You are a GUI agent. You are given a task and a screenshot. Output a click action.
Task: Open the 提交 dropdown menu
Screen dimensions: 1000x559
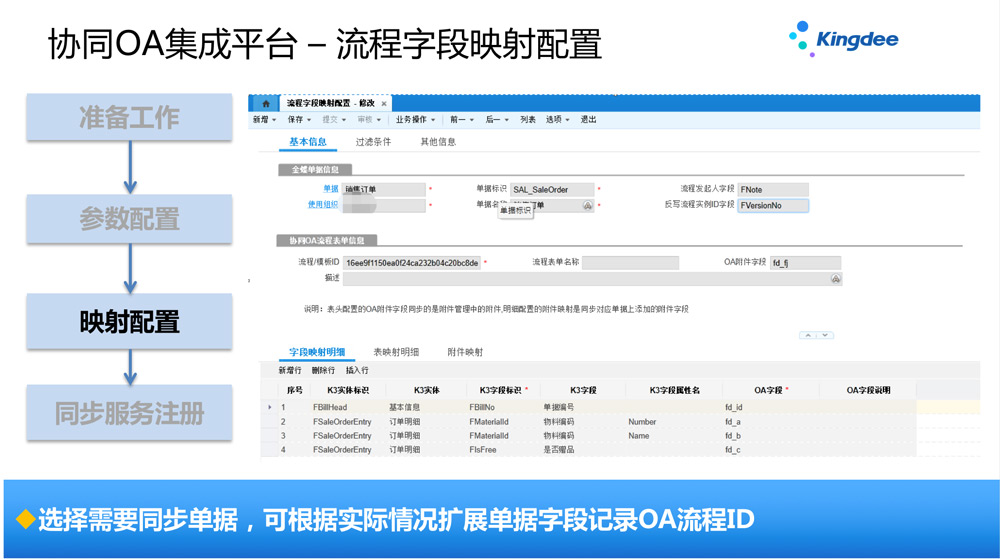coord(334,119)
